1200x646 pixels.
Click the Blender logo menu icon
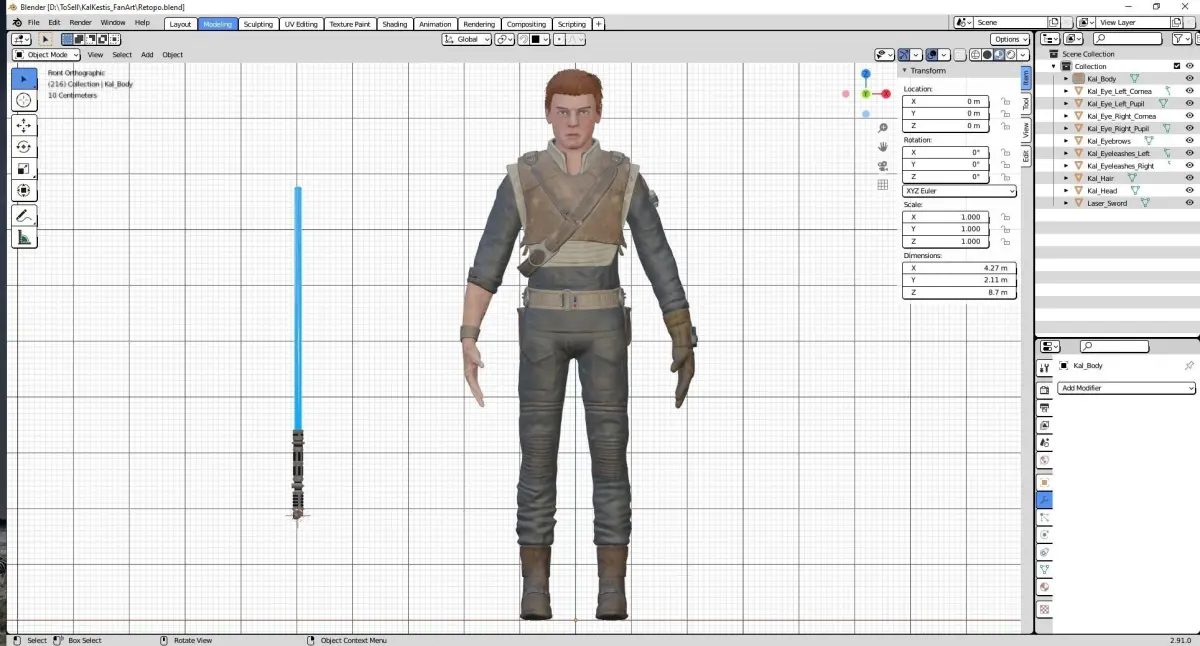click(x=17, y=22)
